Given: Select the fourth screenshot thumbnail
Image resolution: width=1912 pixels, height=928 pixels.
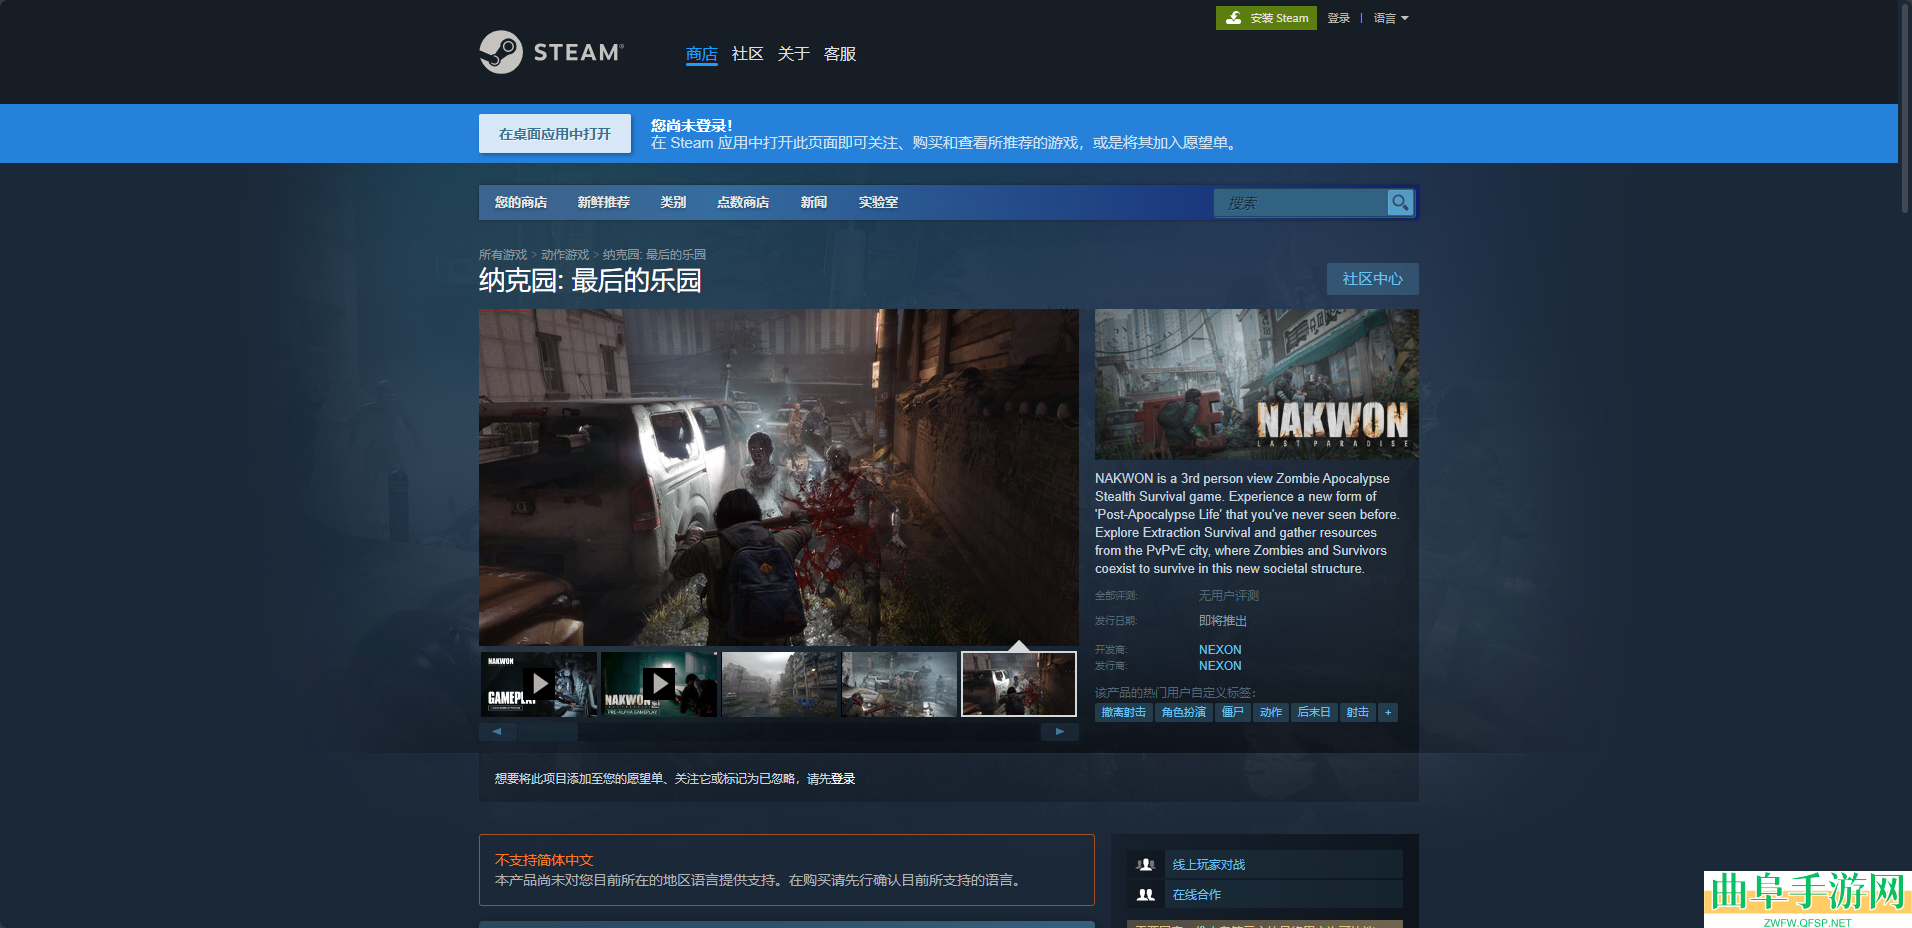Looking at the screenshot, I should [900, 684].
